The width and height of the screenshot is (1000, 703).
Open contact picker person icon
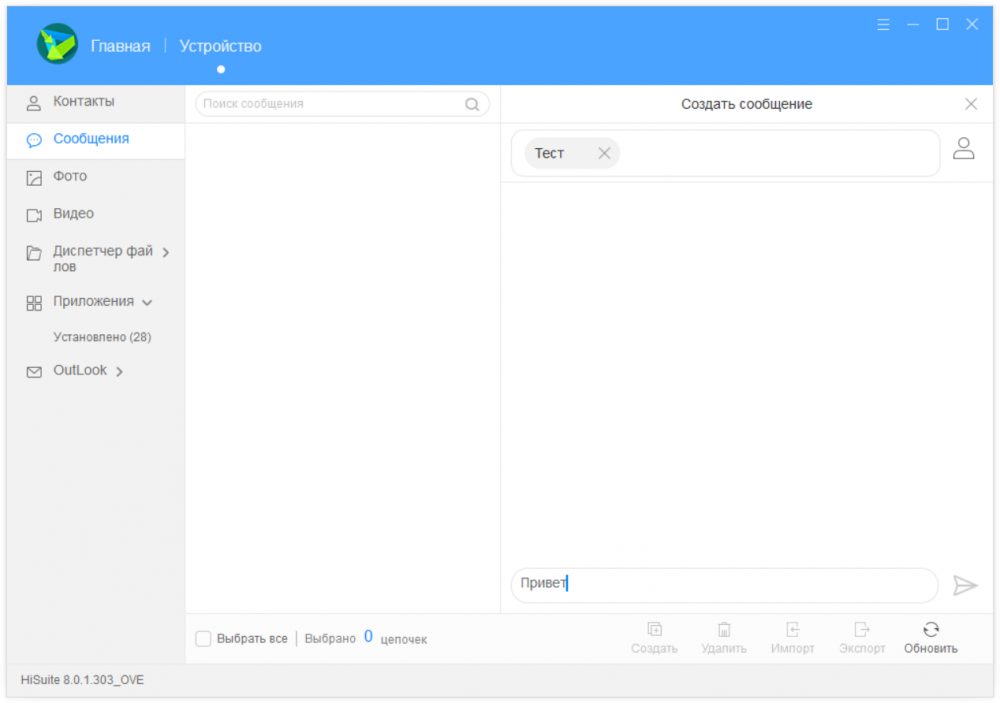coord(963,149)
